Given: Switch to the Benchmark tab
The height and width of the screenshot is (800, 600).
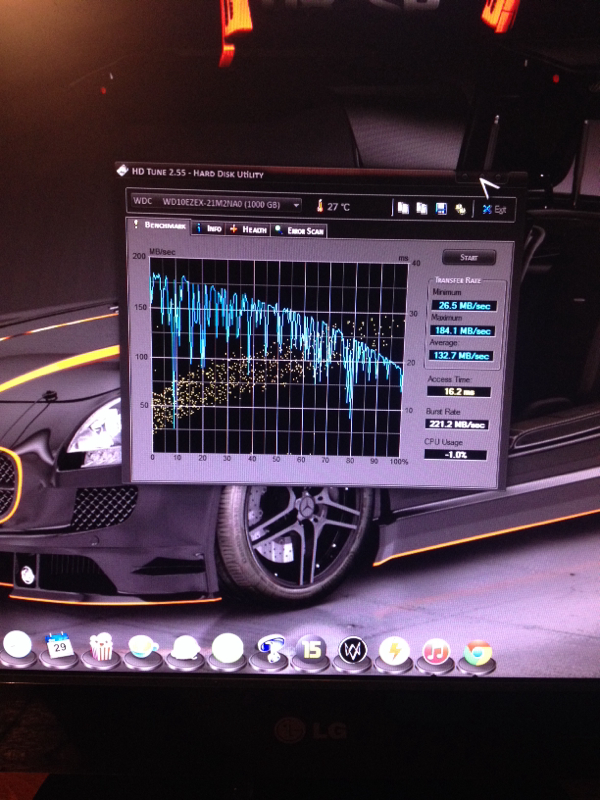Looking at the screenshot, I should pyautogui.click(x=159, y=225).
